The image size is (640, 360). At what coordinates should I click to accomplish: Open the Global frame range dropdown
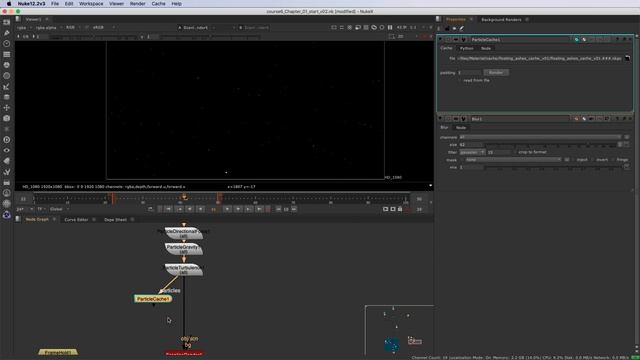(x=59, y=209)
